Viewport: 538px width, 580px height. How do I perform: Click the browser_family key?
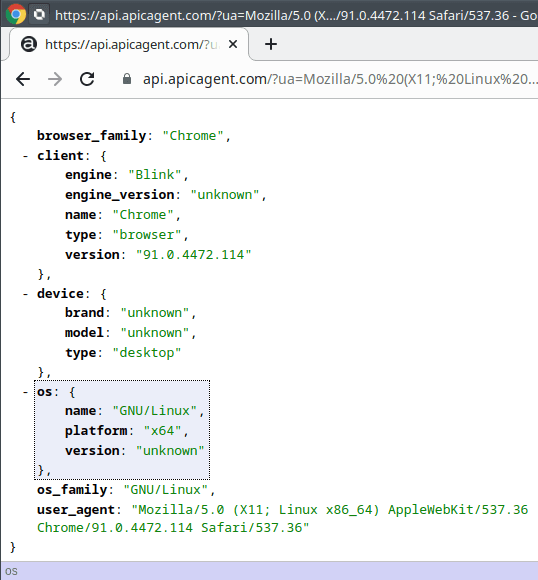[x=91, y=136]
